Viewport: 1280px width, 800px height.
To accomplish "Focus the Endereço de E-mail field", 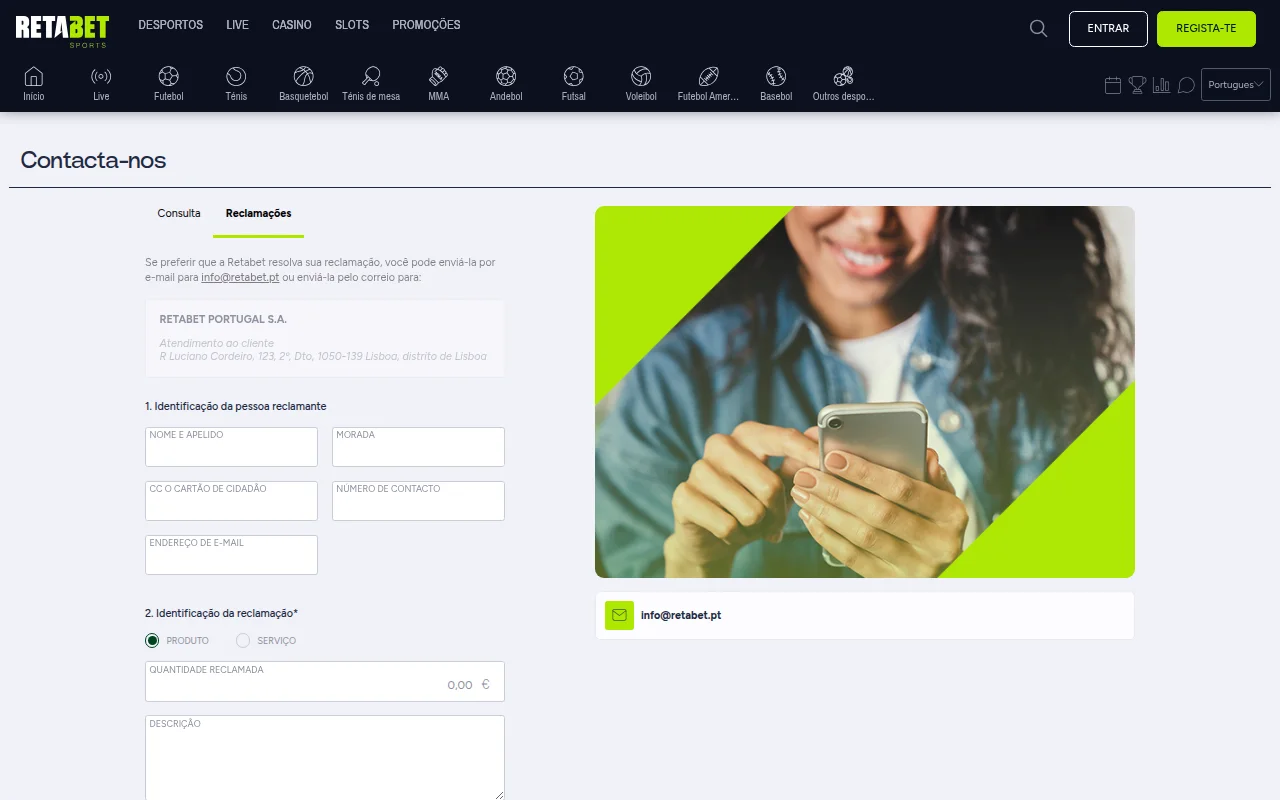I will click(231, 555).
